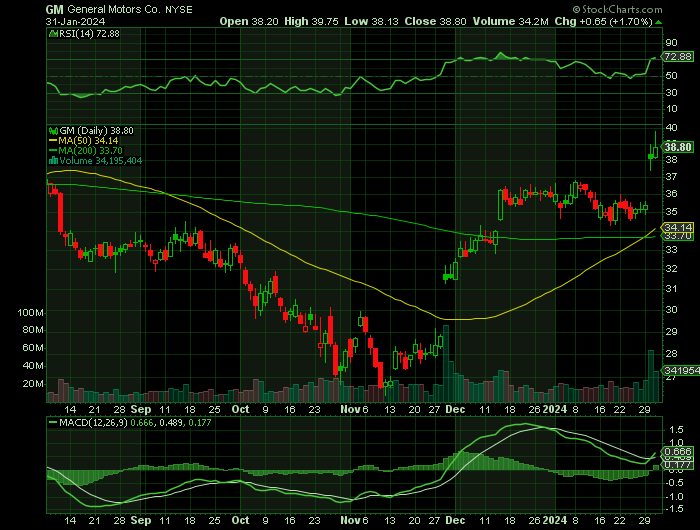The height and width of the screenshot is (530, 700).
Task: Click the boxed 34.14 MA label on right axis
Action: [678, 228]
